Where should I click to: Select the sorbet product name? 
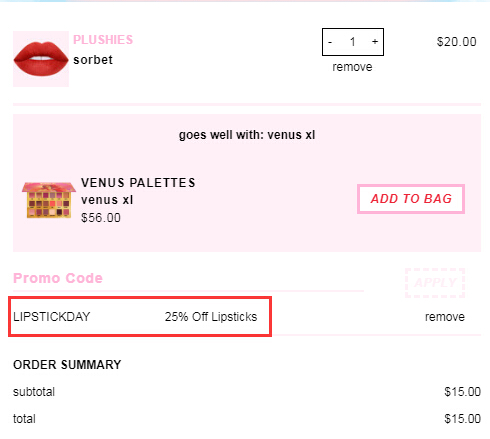pos(93,60)
